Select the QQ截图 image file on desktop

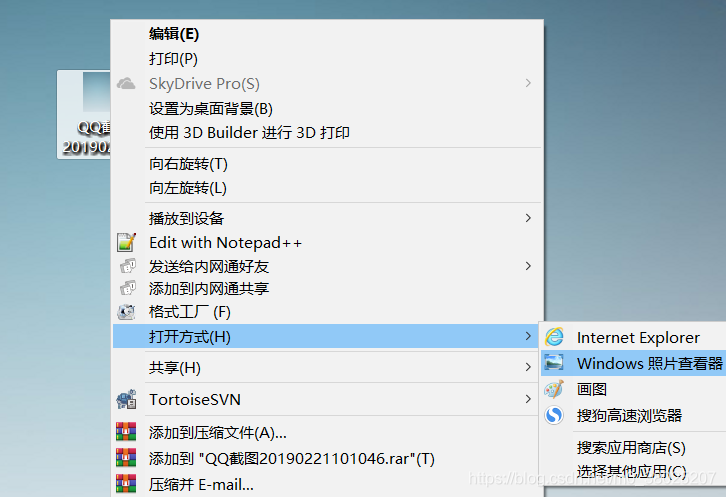click(x=84, y=114)
